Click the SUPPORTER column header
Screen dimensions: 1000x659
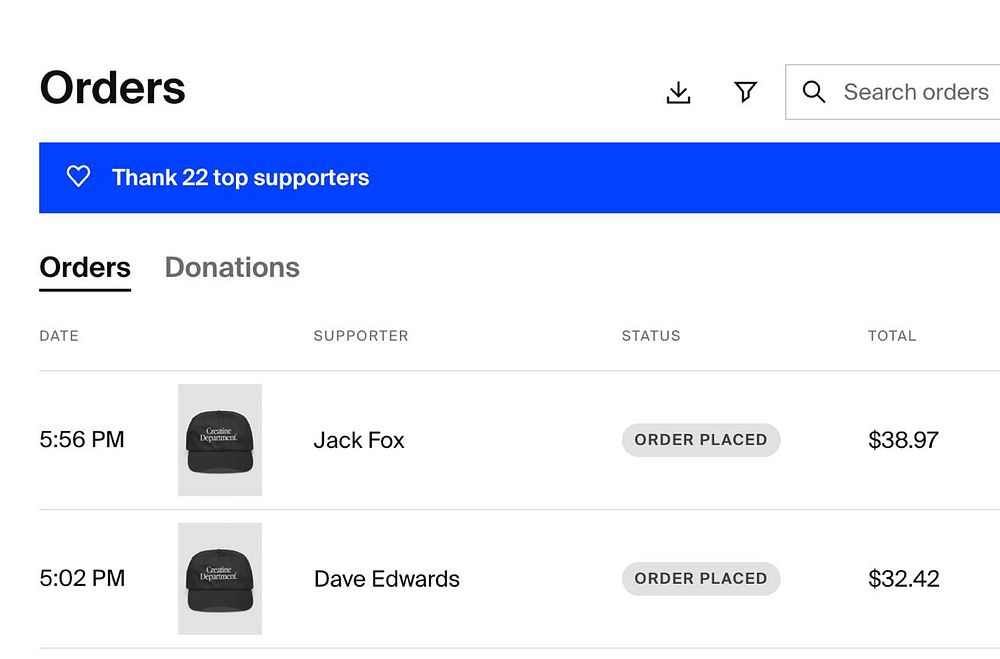[361, 336]
